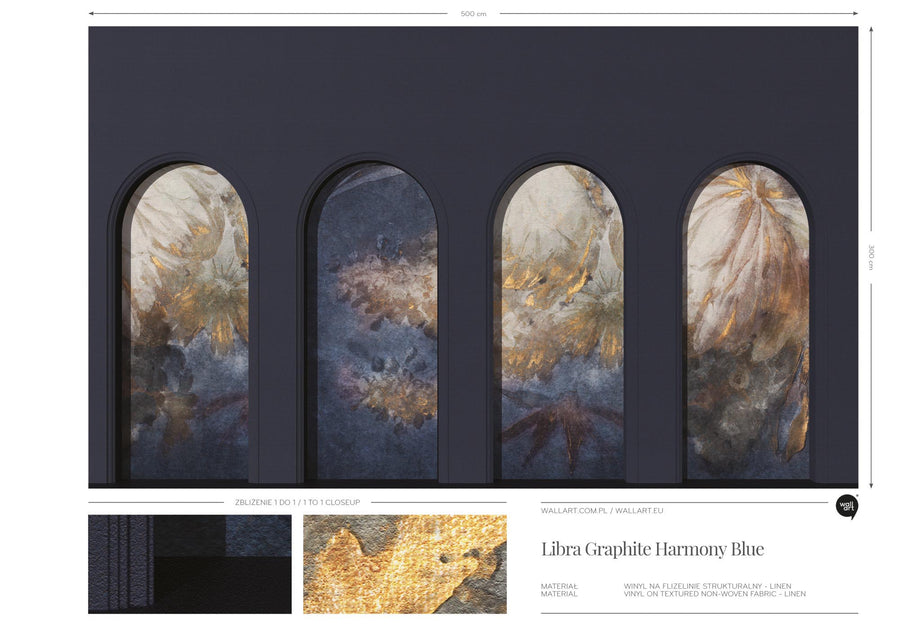This screenshot has width=900, height=637.
Task: Click the dark wall area above the arches
Action: tap(470, 90)
